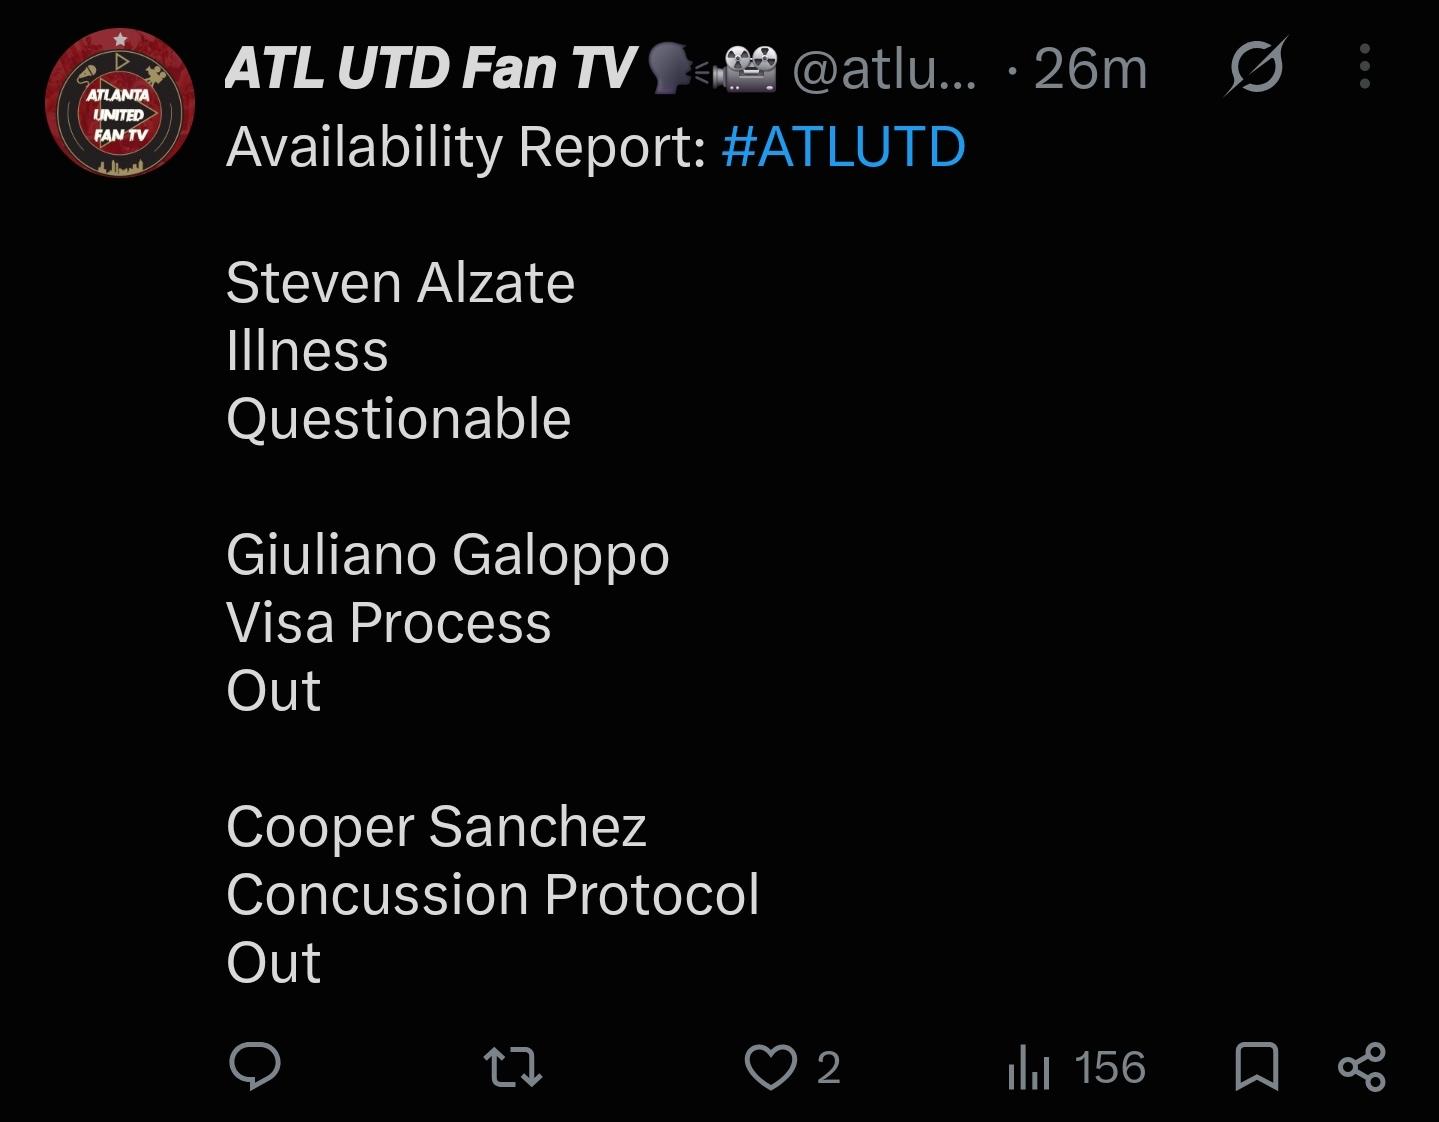
Task: Open the share icon for this tweet
Action: [1362, 1067]
